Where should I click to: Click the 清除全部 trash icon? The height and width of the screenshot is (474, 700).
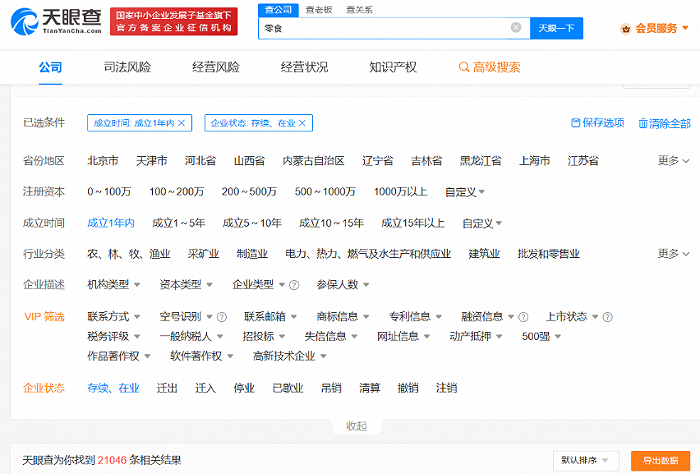pyautogui.click(x=643, y=123)
